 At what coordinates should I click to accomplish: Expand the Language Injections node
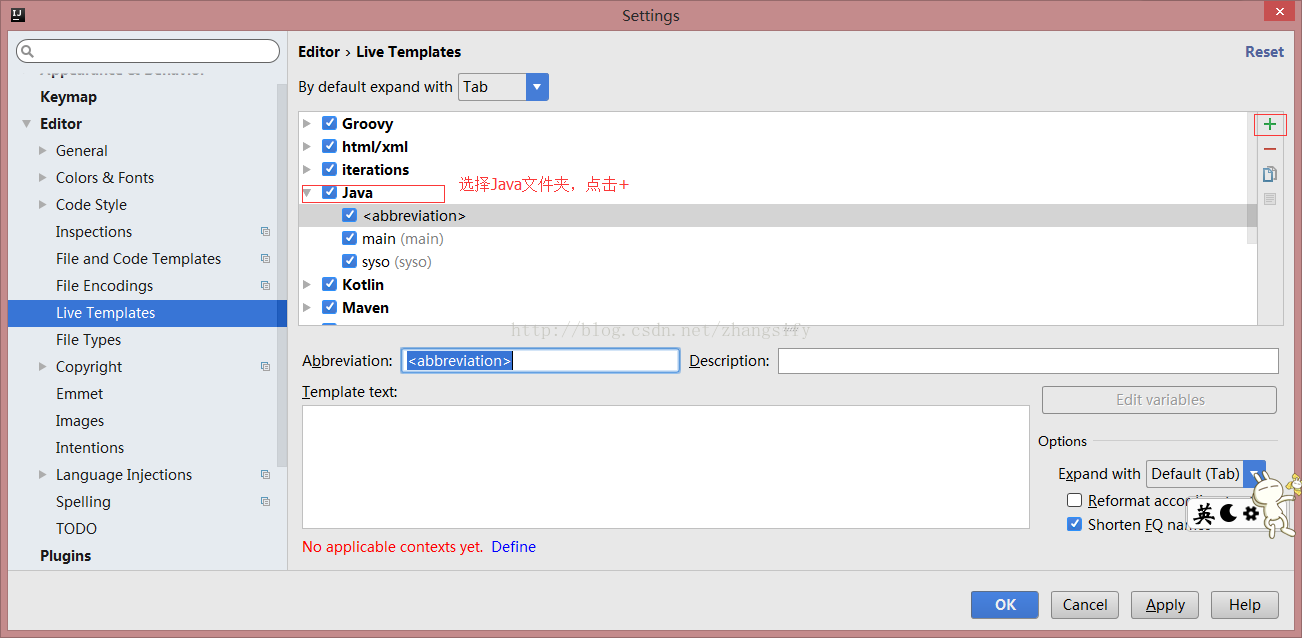click(x=43, y=475)
